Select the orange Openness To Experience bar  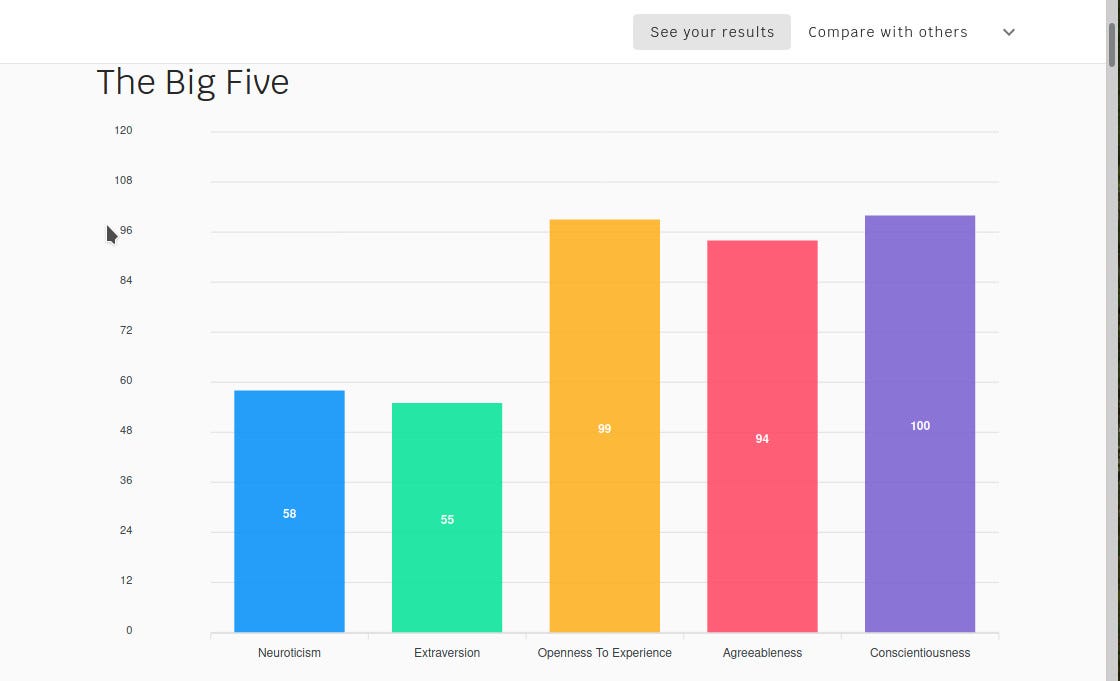604,426
